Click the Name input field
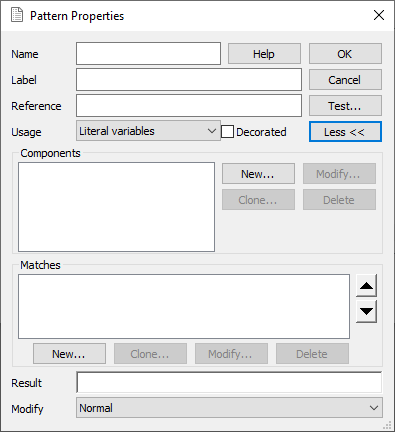Image resolution: width=395 pixels, height=432 pixels. 148,53
